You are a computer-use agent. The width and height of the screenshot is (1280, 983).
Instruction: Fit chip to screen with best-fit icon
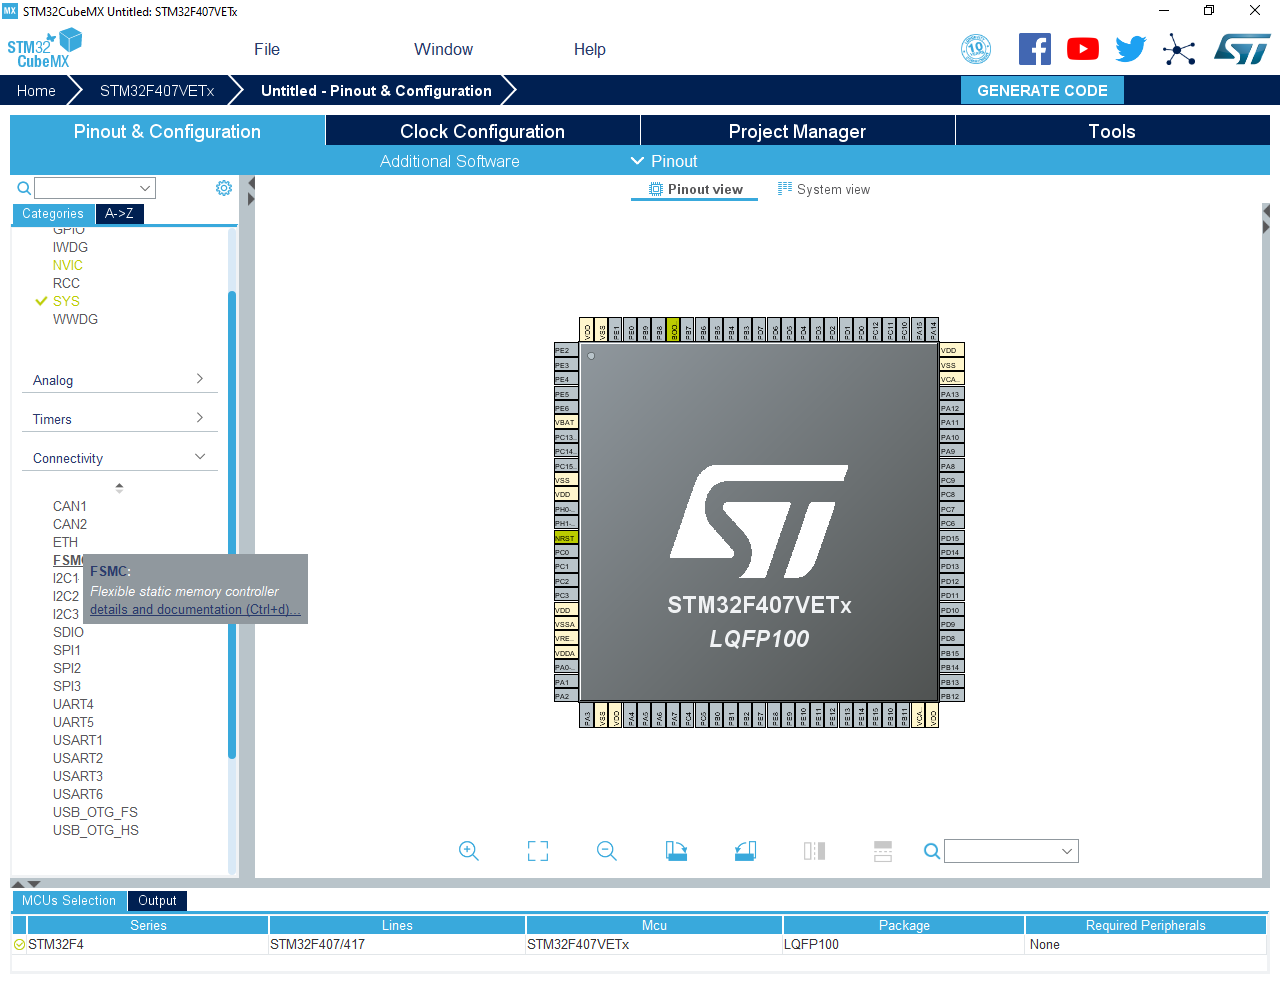tap(538, 851)
